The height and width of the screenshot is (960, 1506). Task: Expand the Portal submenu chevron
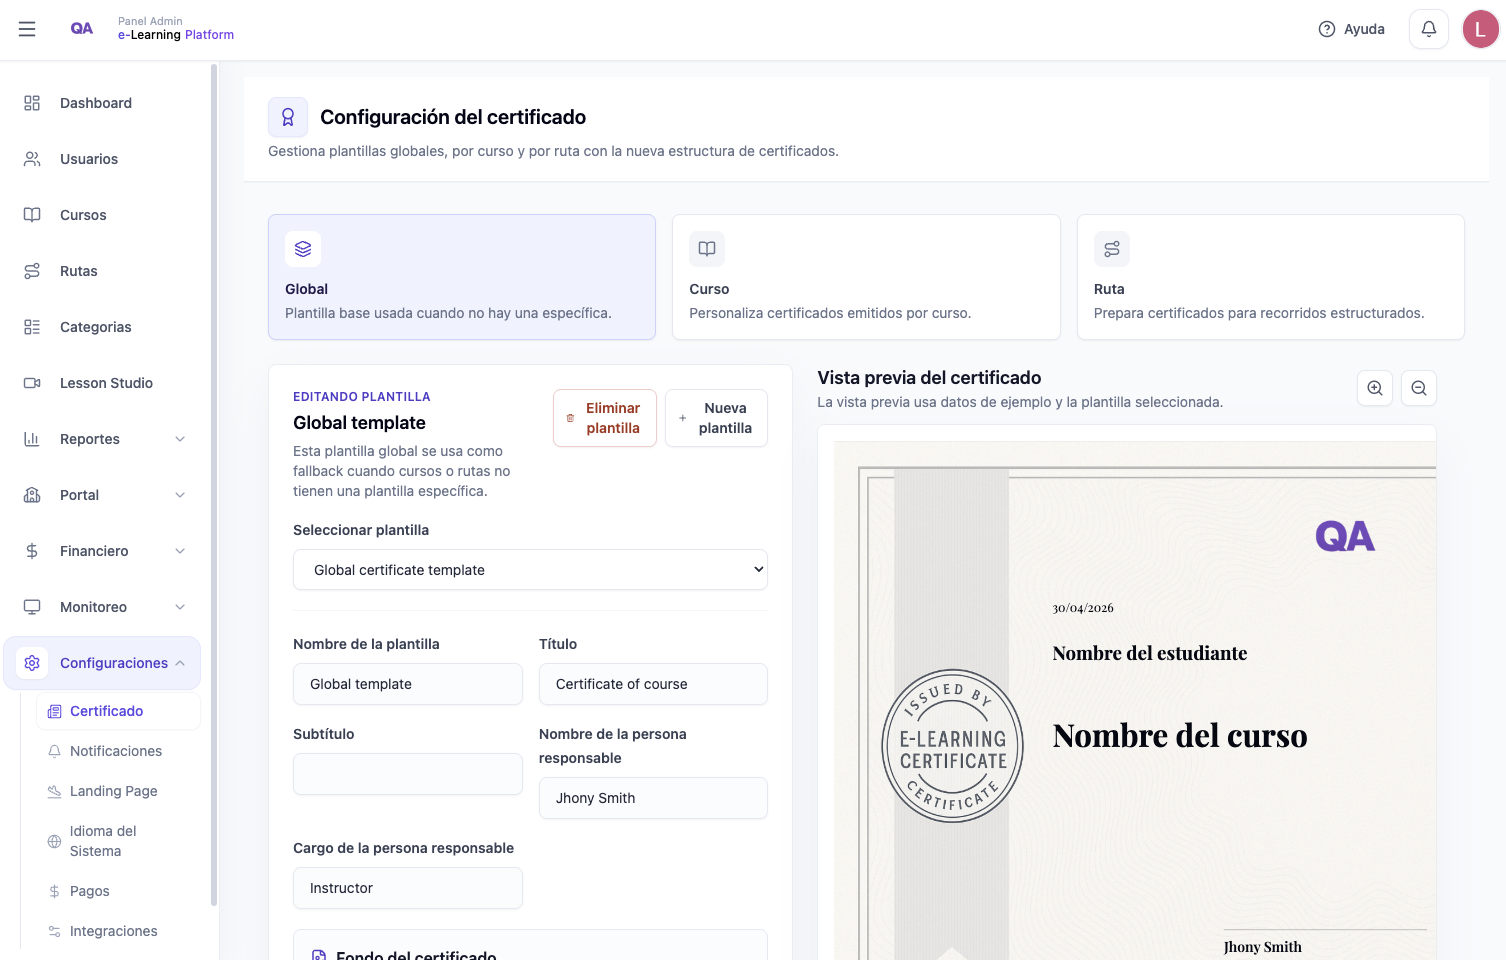(180, 495)
